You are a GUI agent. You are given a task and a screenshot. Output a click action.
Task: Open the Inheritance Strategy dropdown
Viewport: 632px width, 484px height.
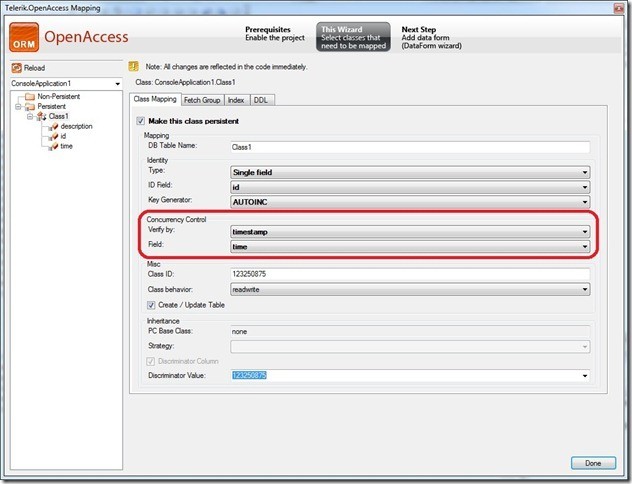click(x=410, y=347)
